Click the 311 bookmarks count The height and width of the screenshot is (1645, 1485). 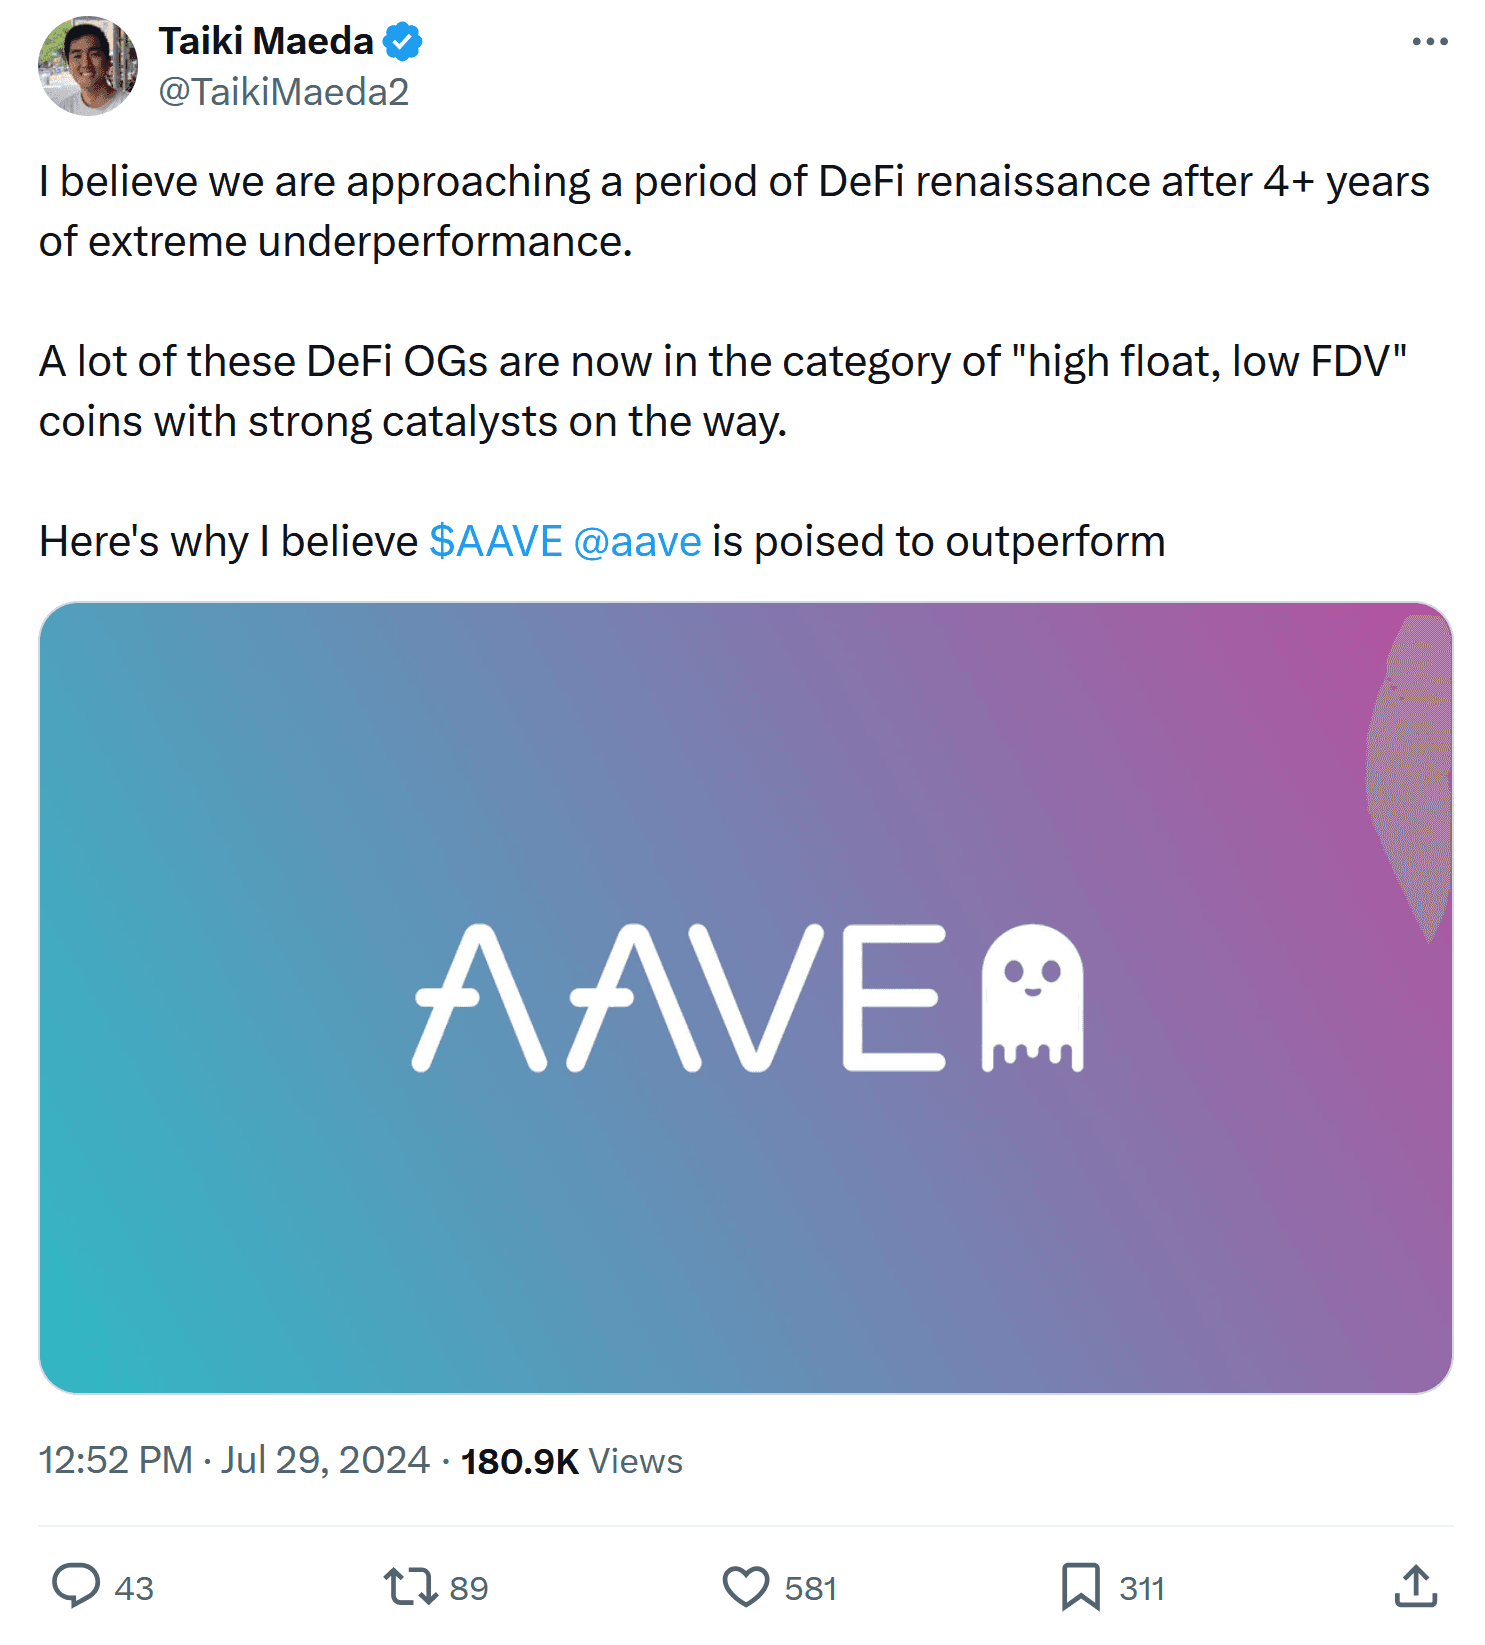[1142, 1588]
